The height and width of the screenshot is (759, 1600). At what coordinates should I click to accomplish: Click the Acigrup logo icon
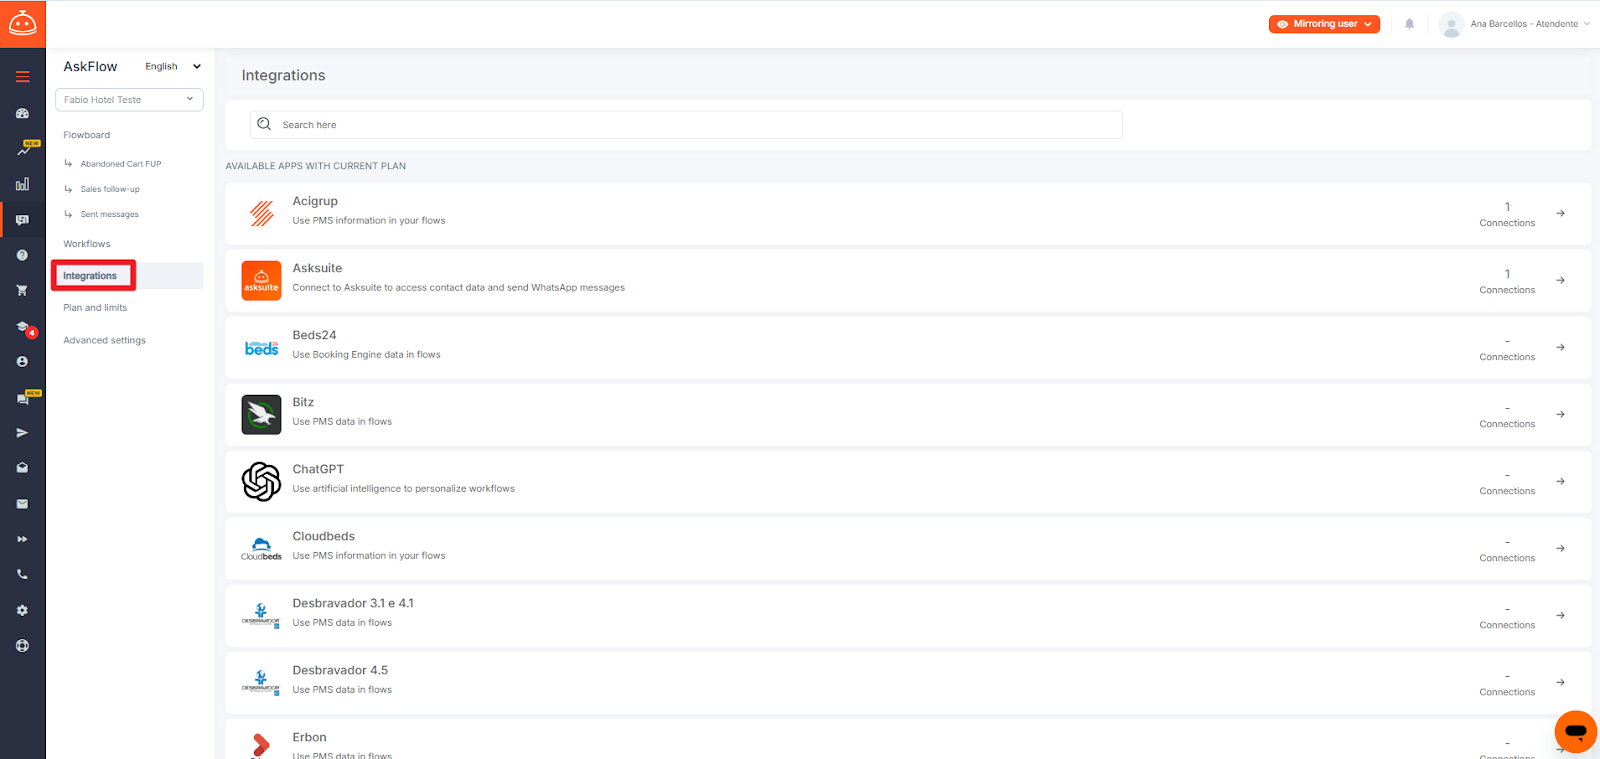point(261,213)
